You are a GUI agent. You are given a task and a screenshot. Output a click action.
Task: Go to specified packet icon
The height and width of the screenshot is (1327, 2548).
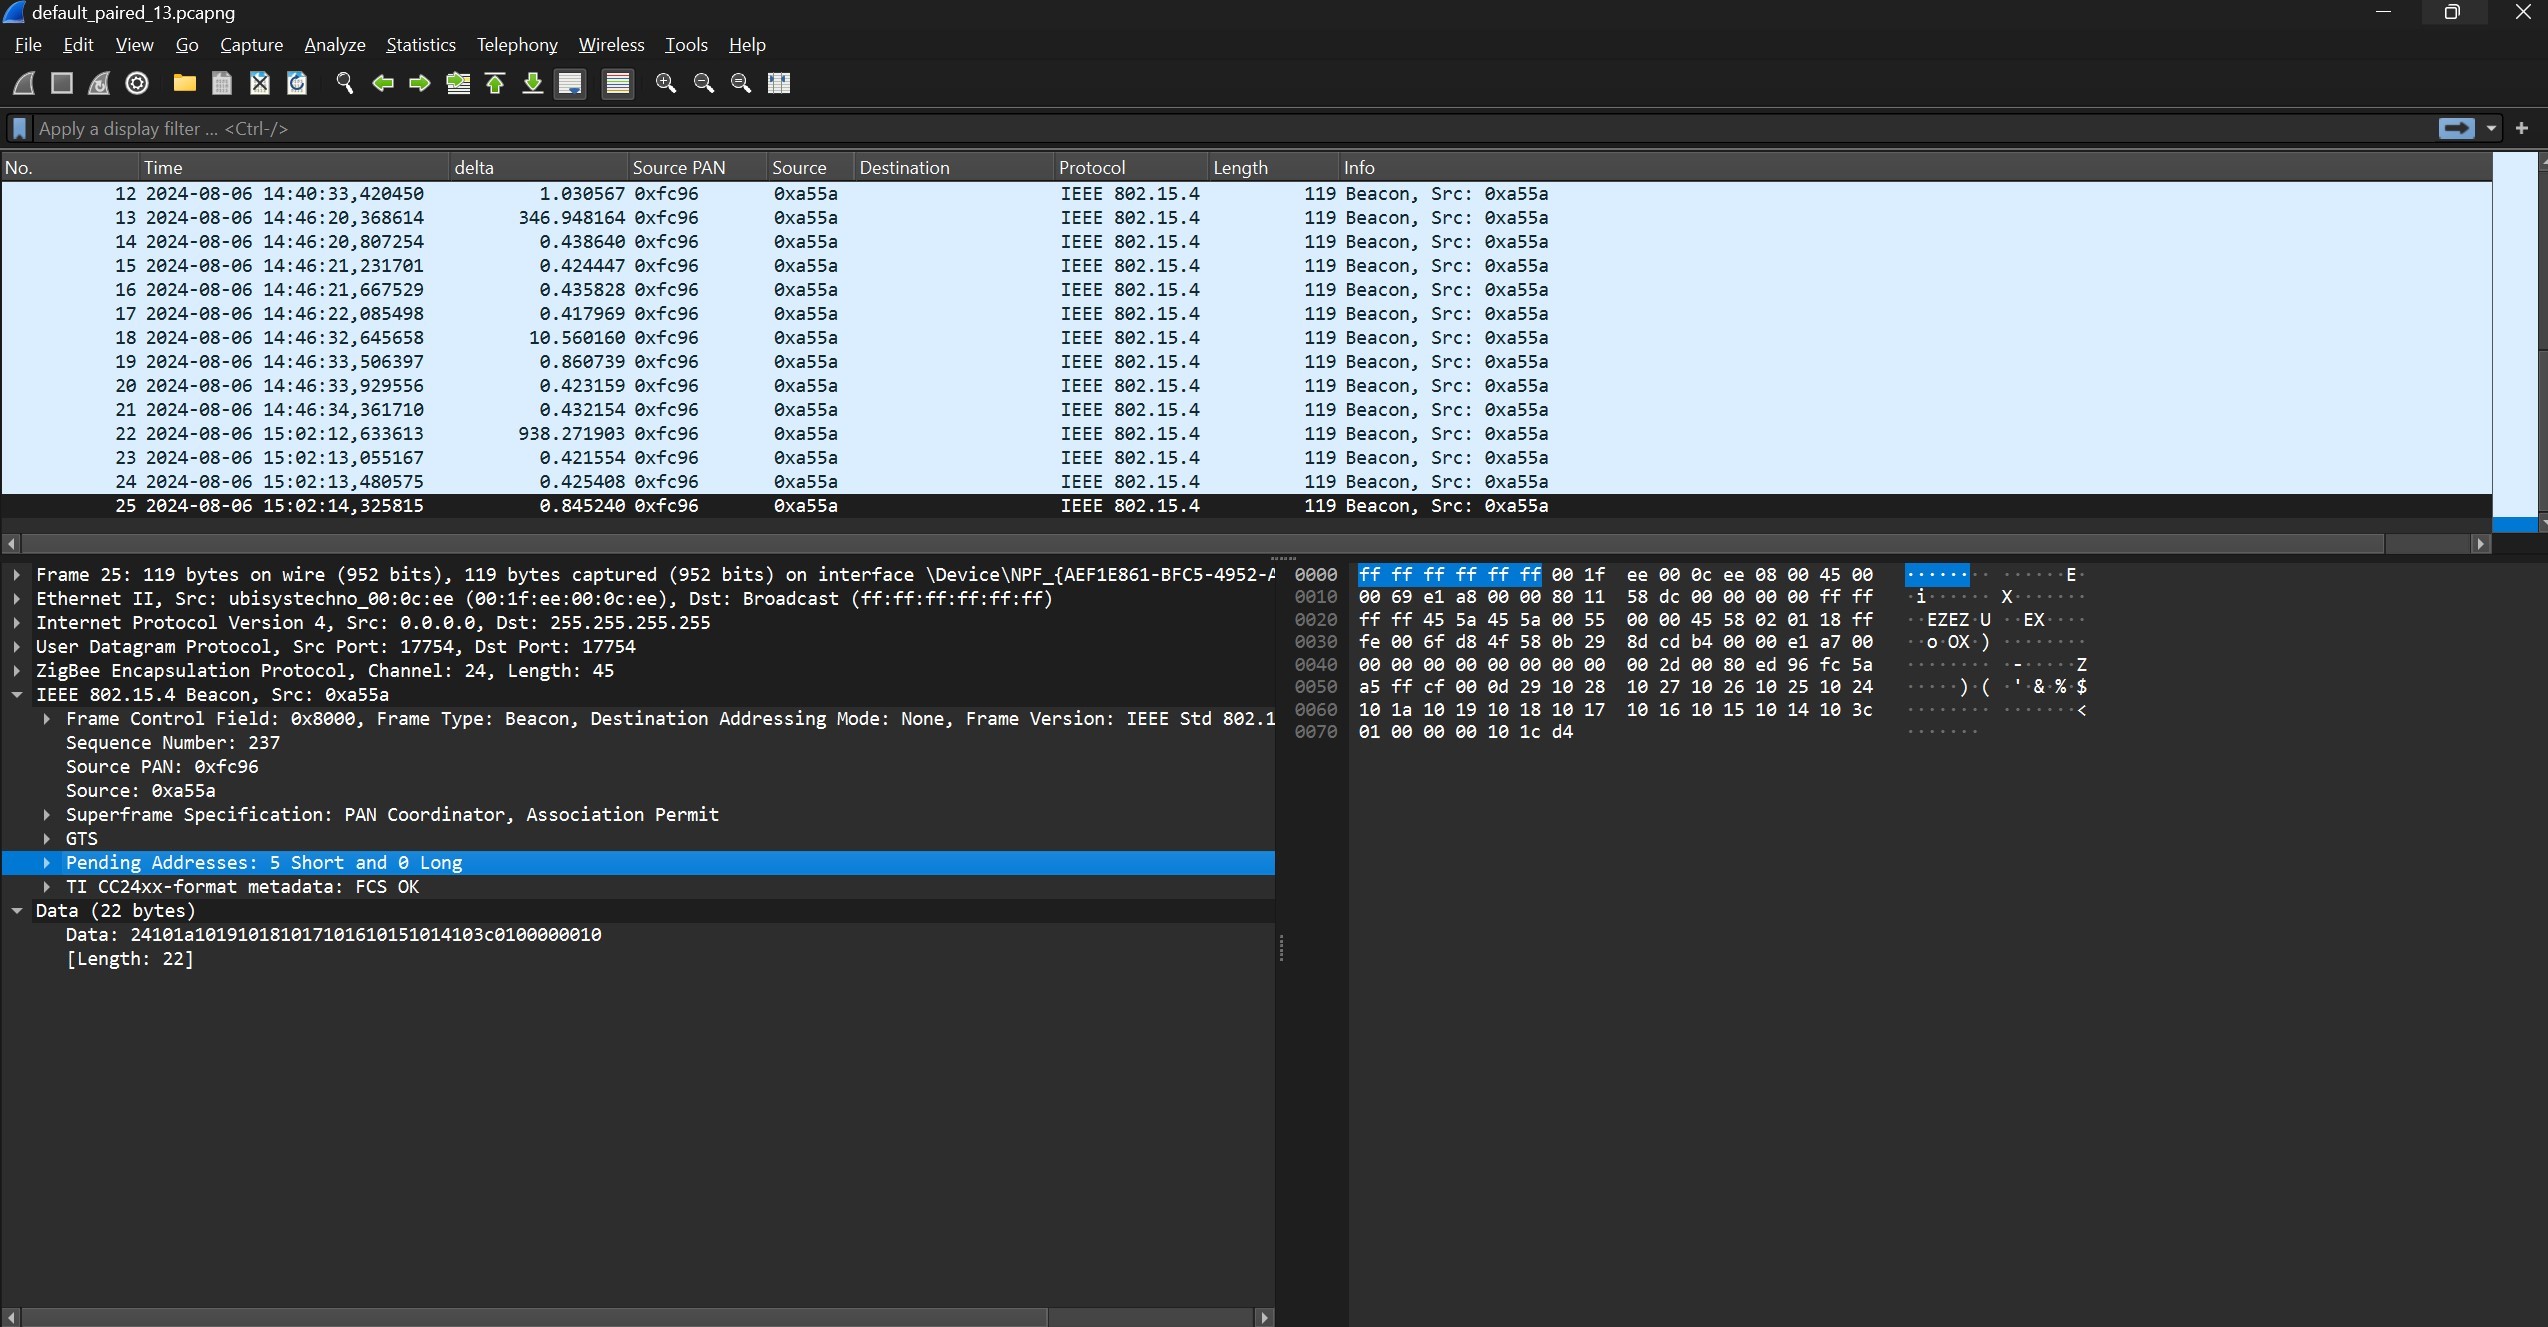pos(458,83)
